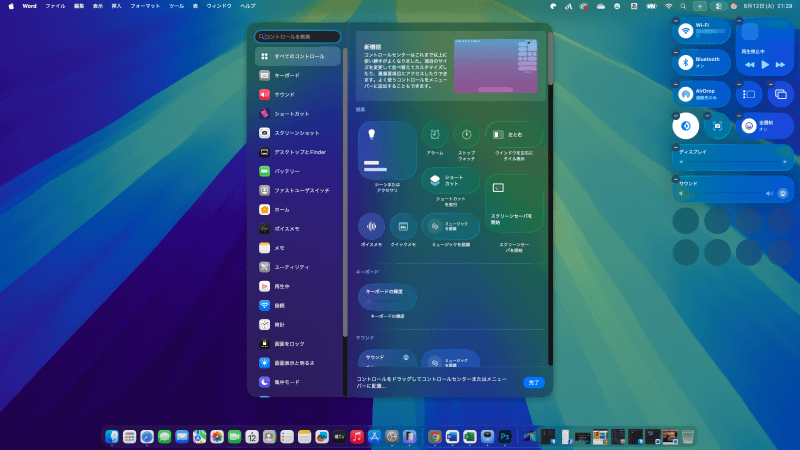Select the window tiling 左と右 control
Screen dimensions: 800x450
pyautogui.click(x=514, y=135)
